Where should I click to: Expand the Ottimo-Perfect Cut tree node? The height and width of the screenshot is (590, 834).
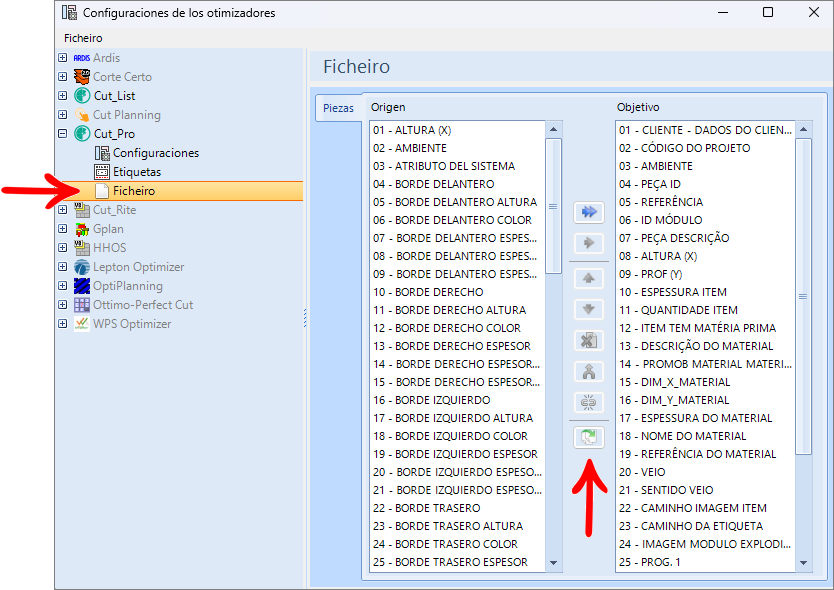click(x=63, y=305)
